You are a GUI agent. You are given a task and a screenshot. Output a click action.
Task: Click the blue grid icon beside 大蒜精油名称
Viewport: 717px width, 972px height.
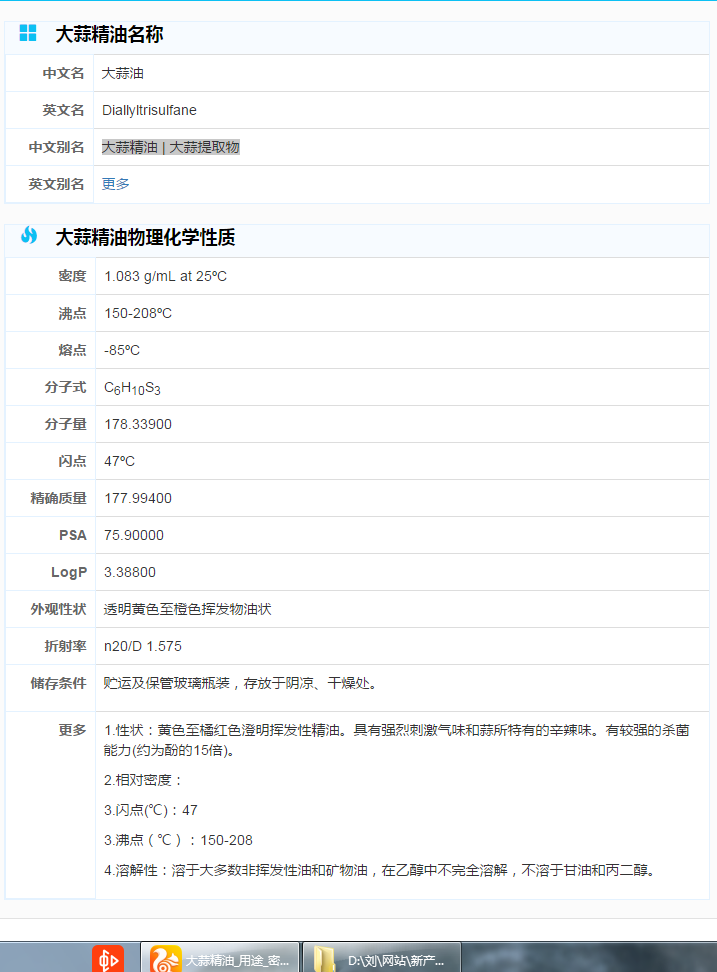click(28, 33)
